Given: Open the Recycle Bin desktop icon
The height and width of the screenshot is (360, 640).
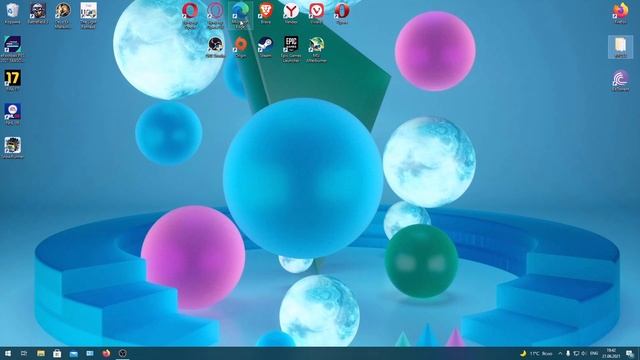Looking at the screenshot, I should [x=13, y=12].
